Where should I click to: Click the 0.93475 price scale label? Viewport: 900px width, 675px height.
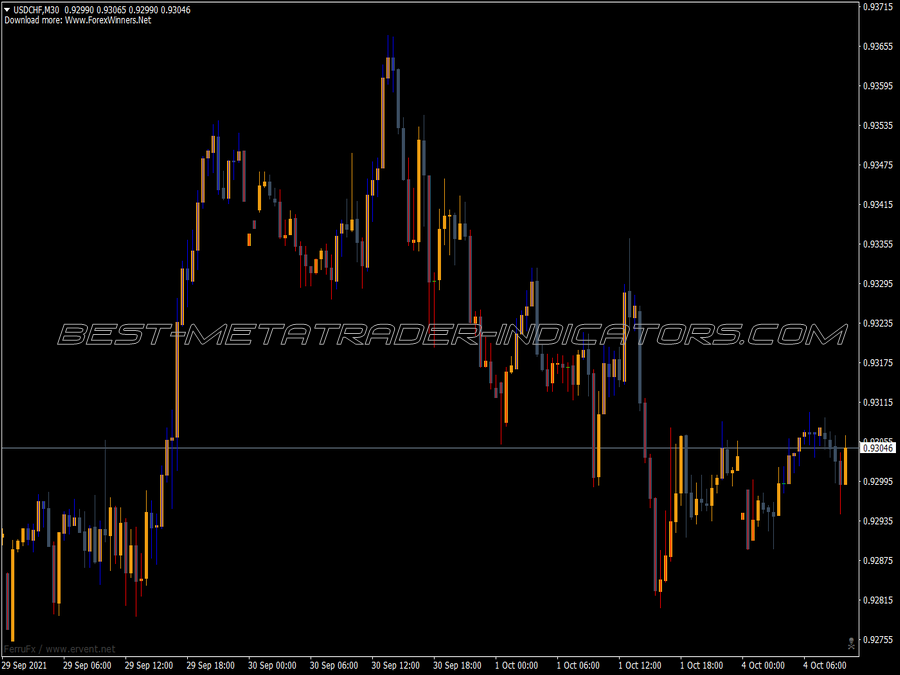[878, 165]
